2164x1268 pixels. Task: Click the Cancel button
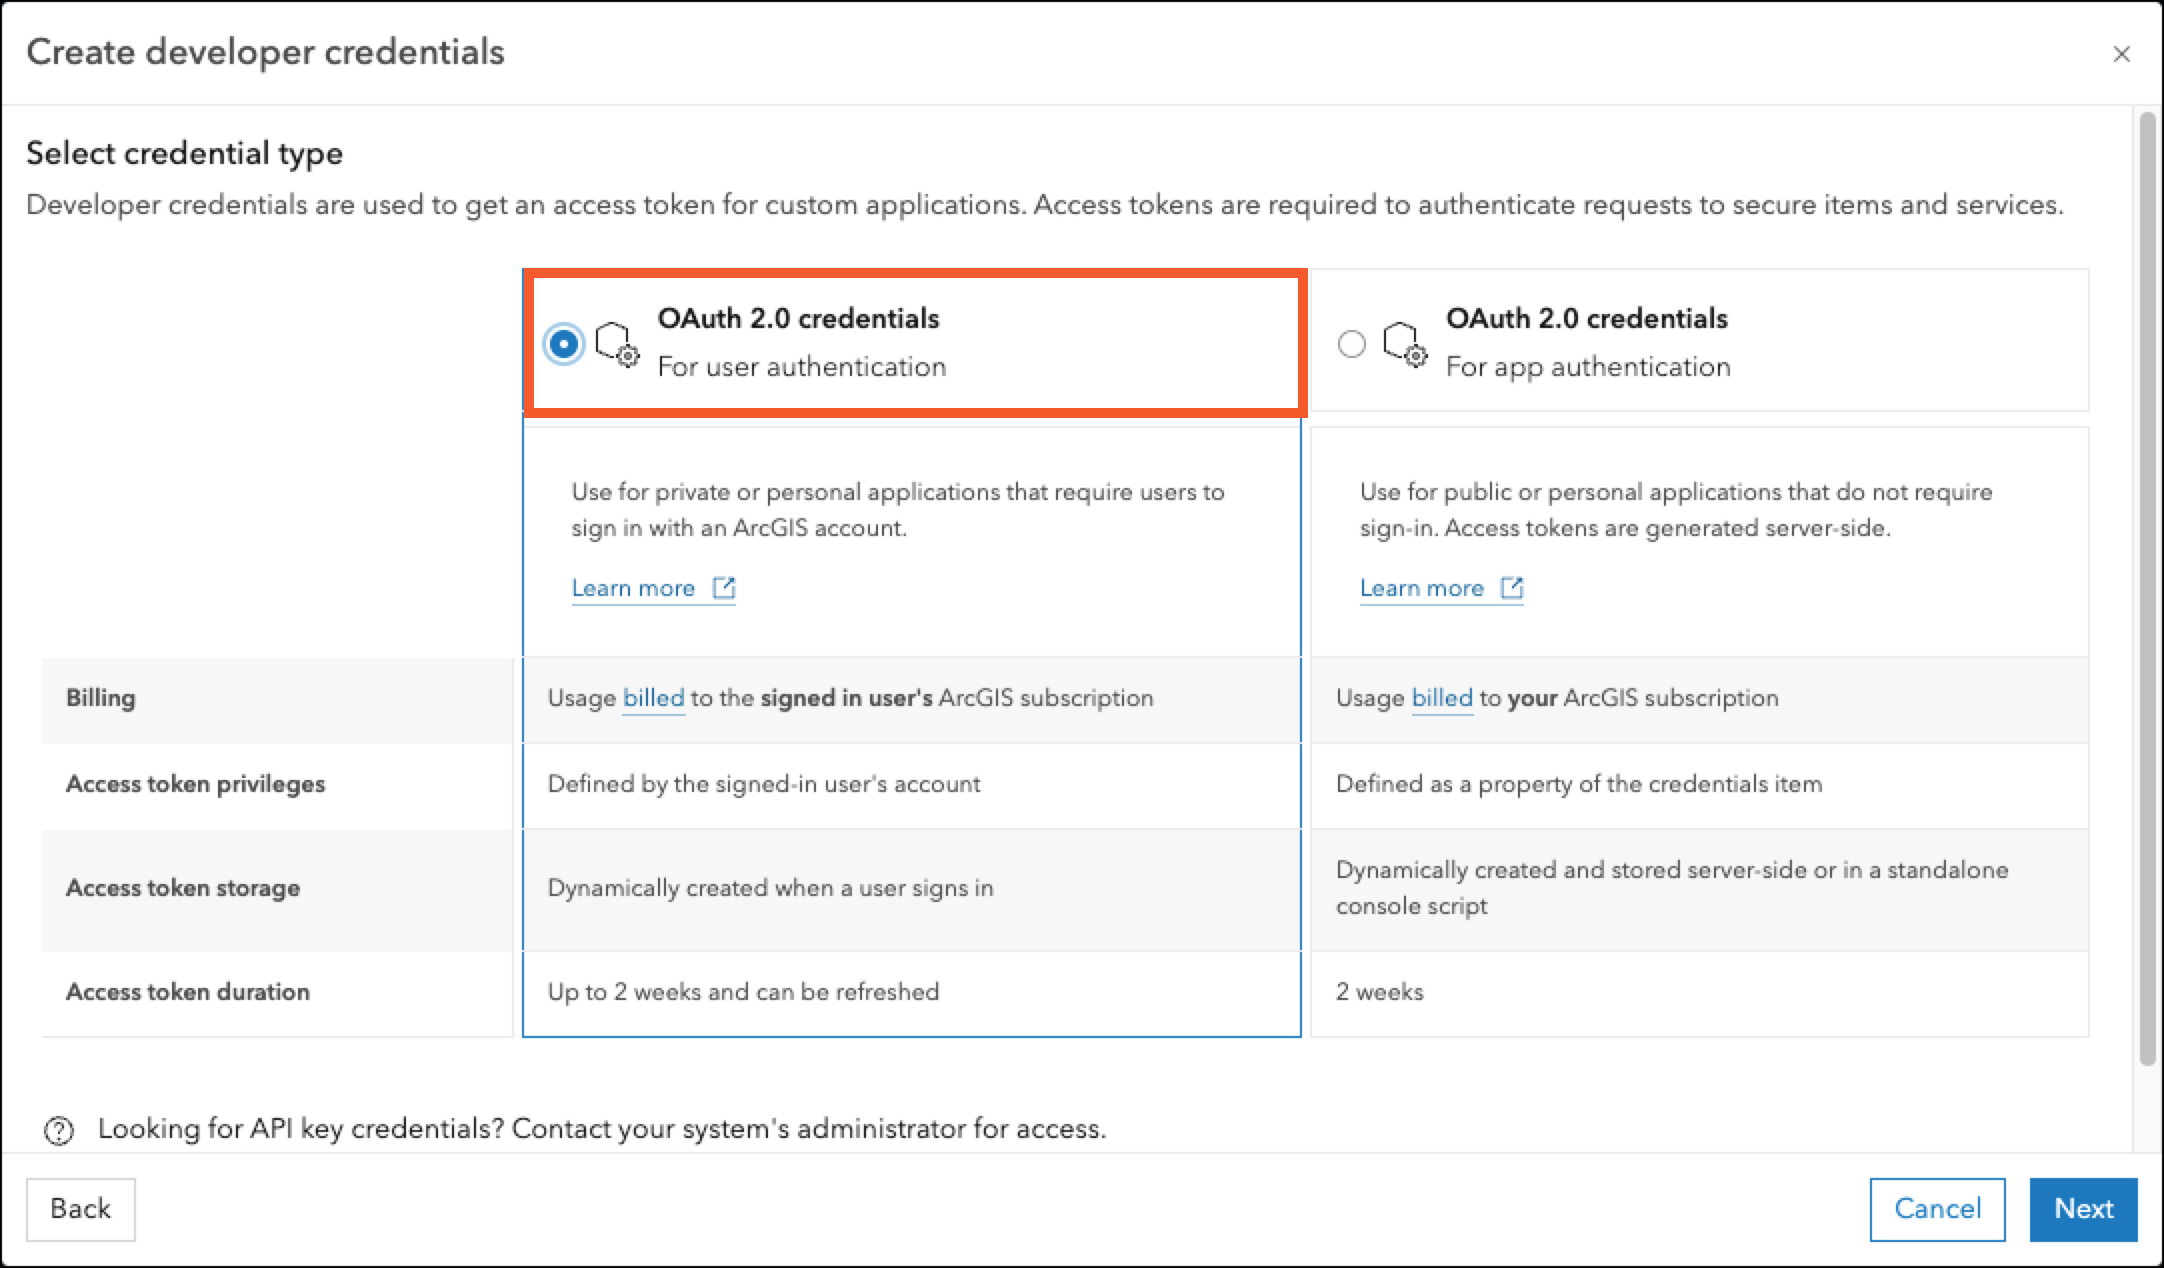pyautogui.click(x=1937, y=1209)
